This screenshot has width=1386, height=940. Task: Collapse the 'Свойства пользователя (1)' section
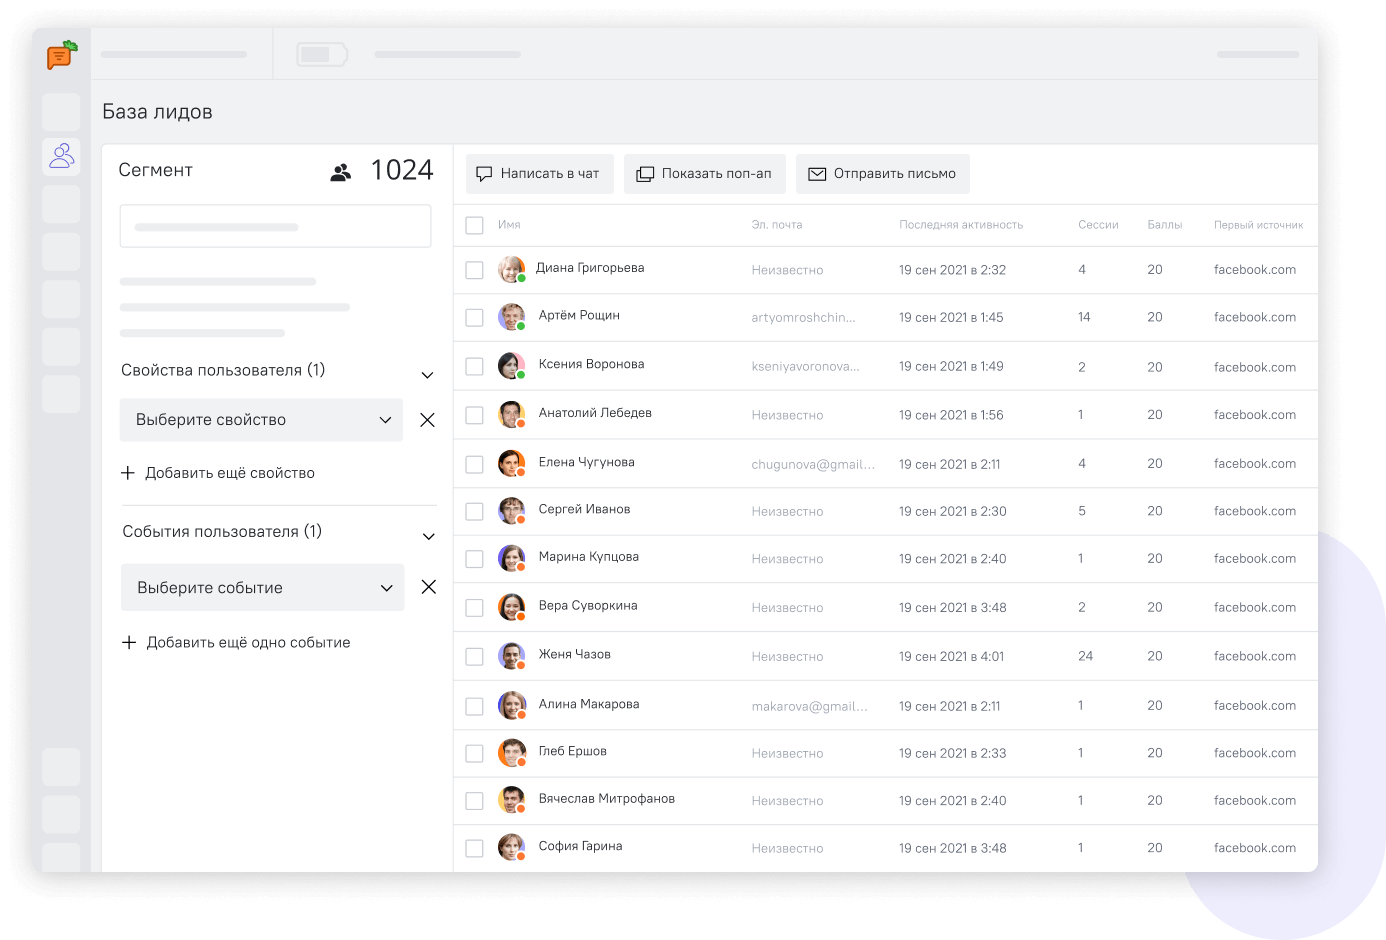click(x=427, y=375)
